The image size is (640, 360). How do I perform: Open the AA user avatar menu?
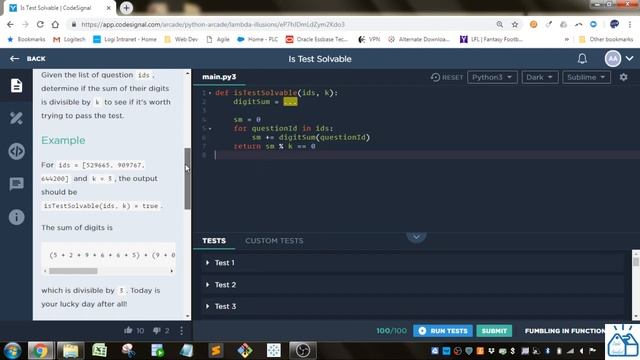coord(613,59)
